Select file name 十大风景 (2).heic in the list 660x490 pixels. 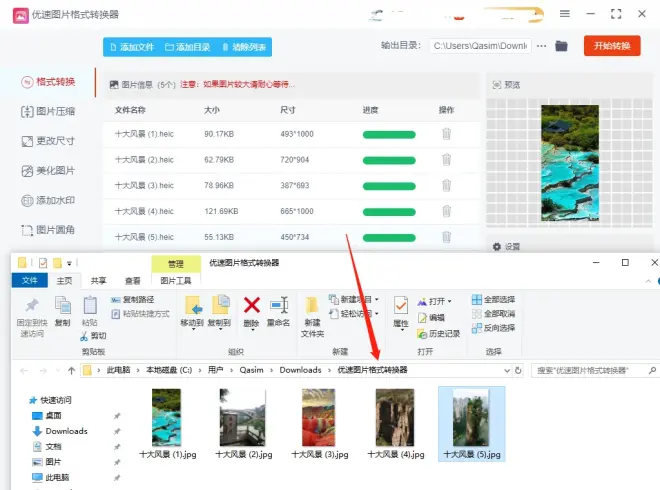click(x=144, y=160)
